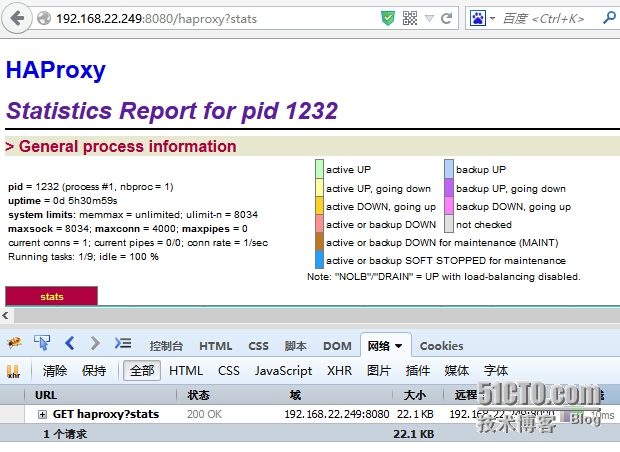Click the uptime = 0d 5h30m59s line

click(x=63, y=200)
